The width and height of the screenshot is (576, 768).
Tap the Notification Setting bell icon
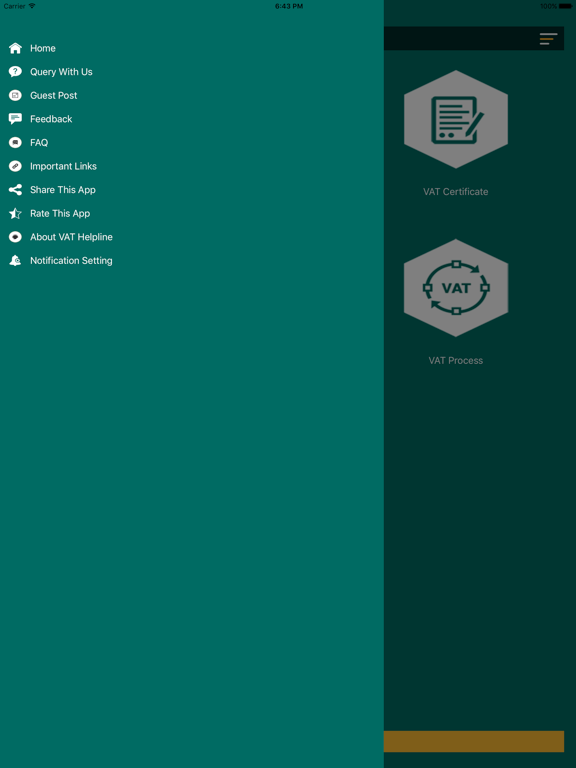coord(15,261)
